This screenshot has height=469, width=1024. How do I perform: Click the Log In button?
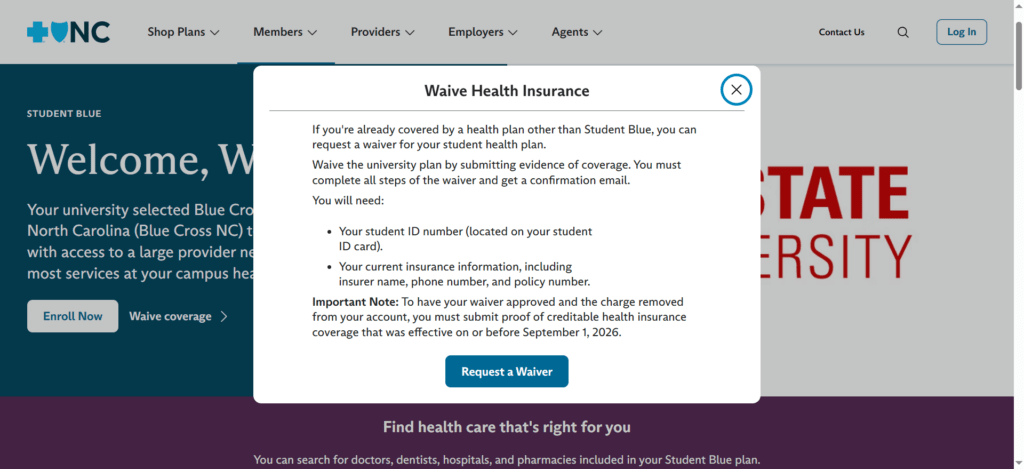point(961,32)
